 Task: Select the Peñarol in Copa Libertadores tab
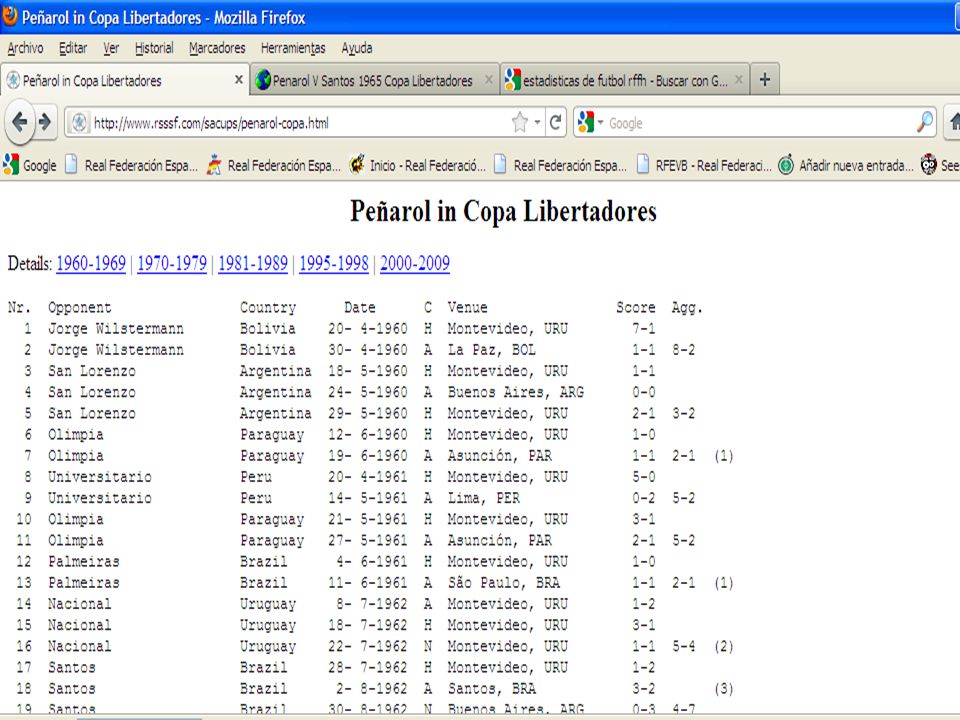125,80
